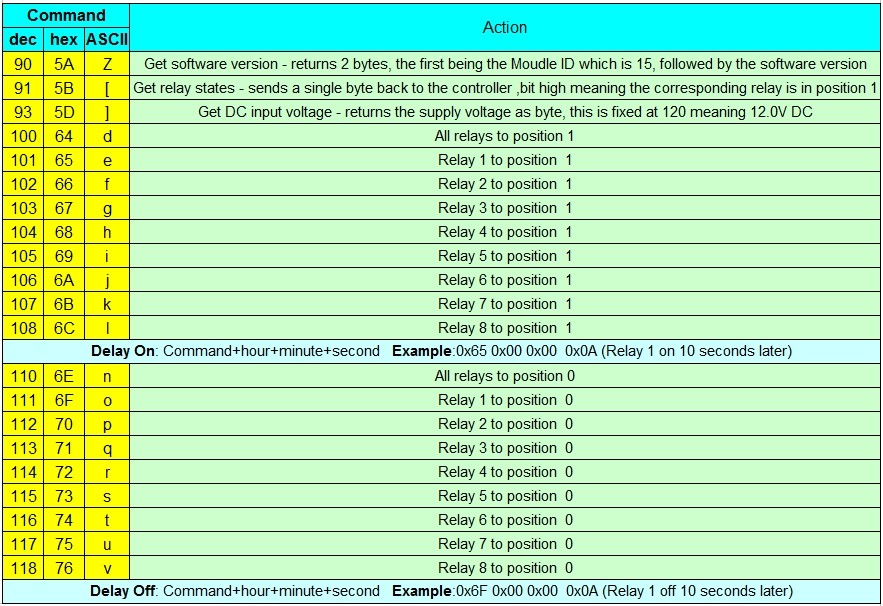Select 'Relay 5 to position 0' text
This screenshot has height=606, width=883.
coord(505,496)
